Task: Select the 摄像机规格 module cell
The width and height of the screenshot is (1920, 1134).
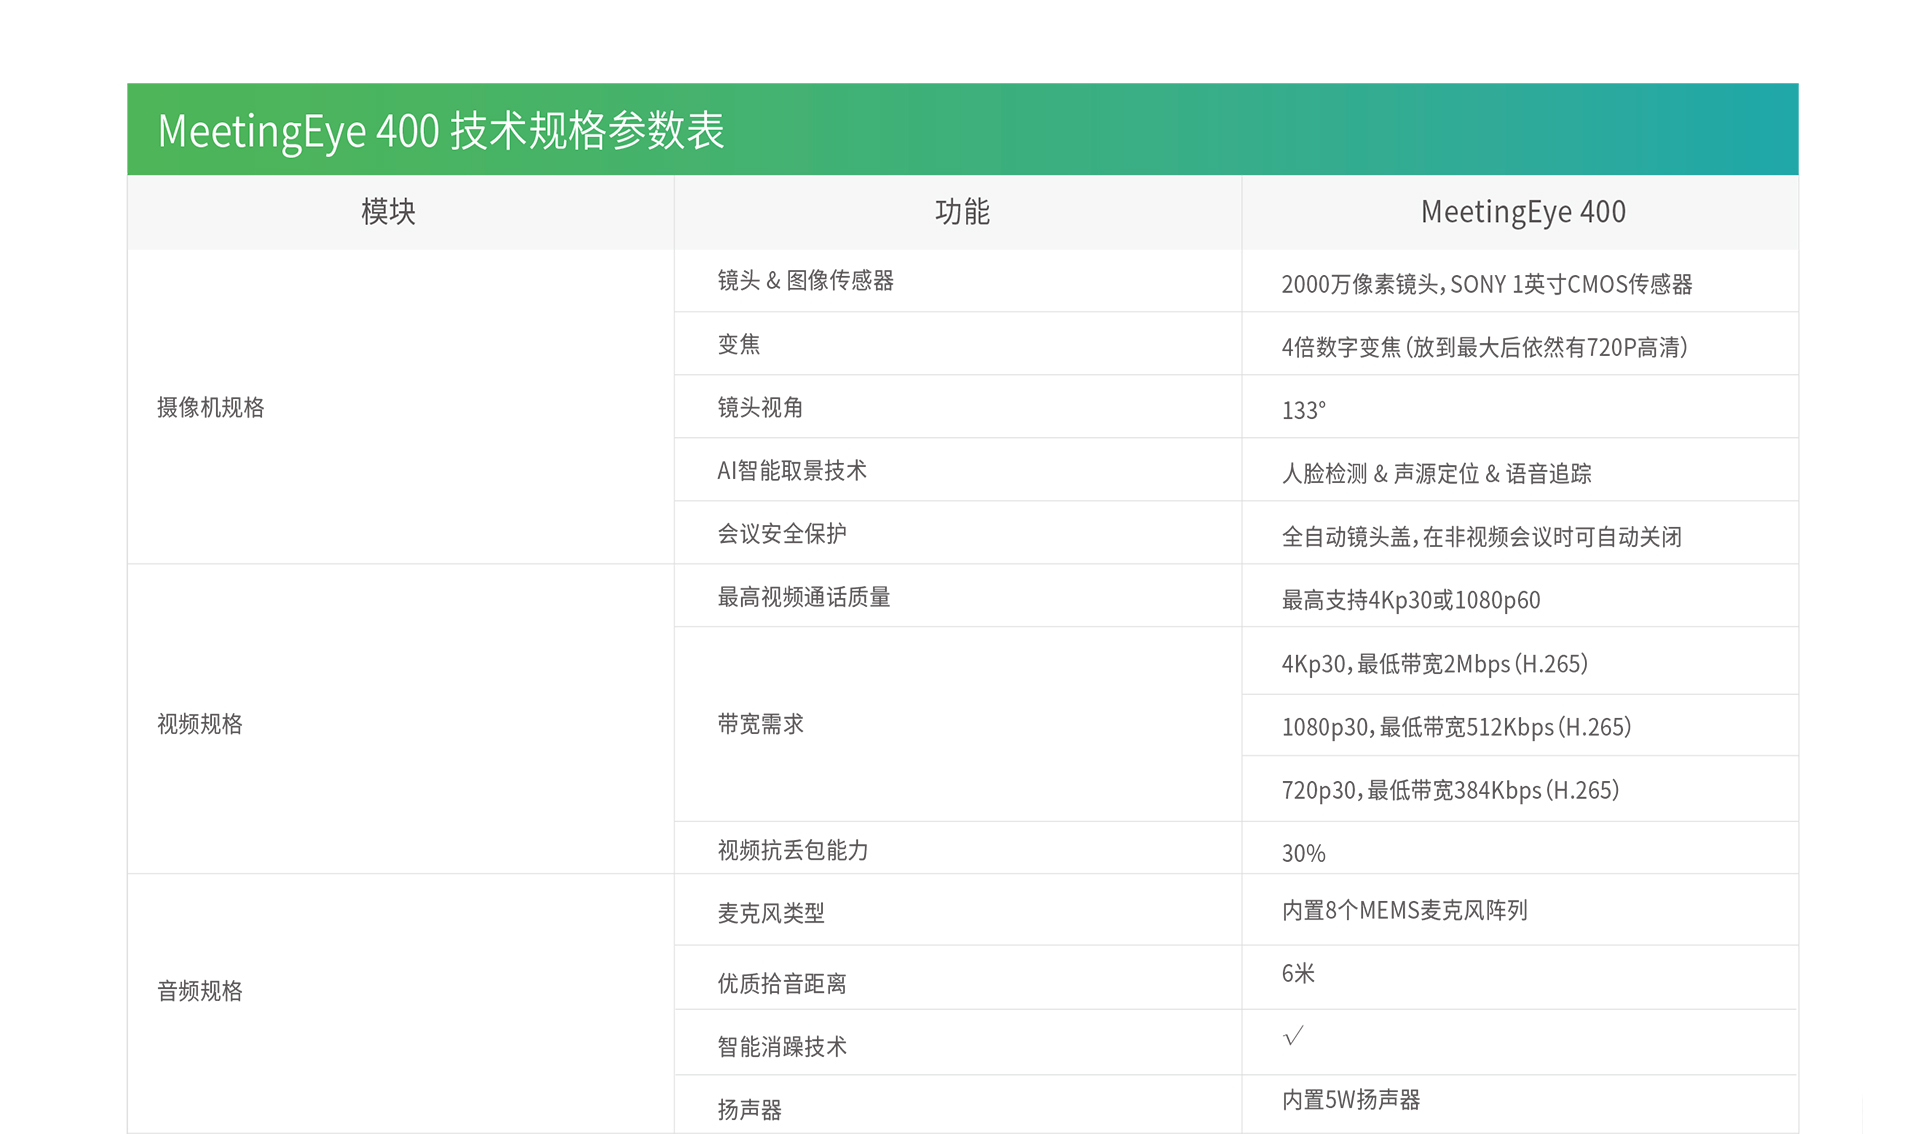Action: pos(211,407)
